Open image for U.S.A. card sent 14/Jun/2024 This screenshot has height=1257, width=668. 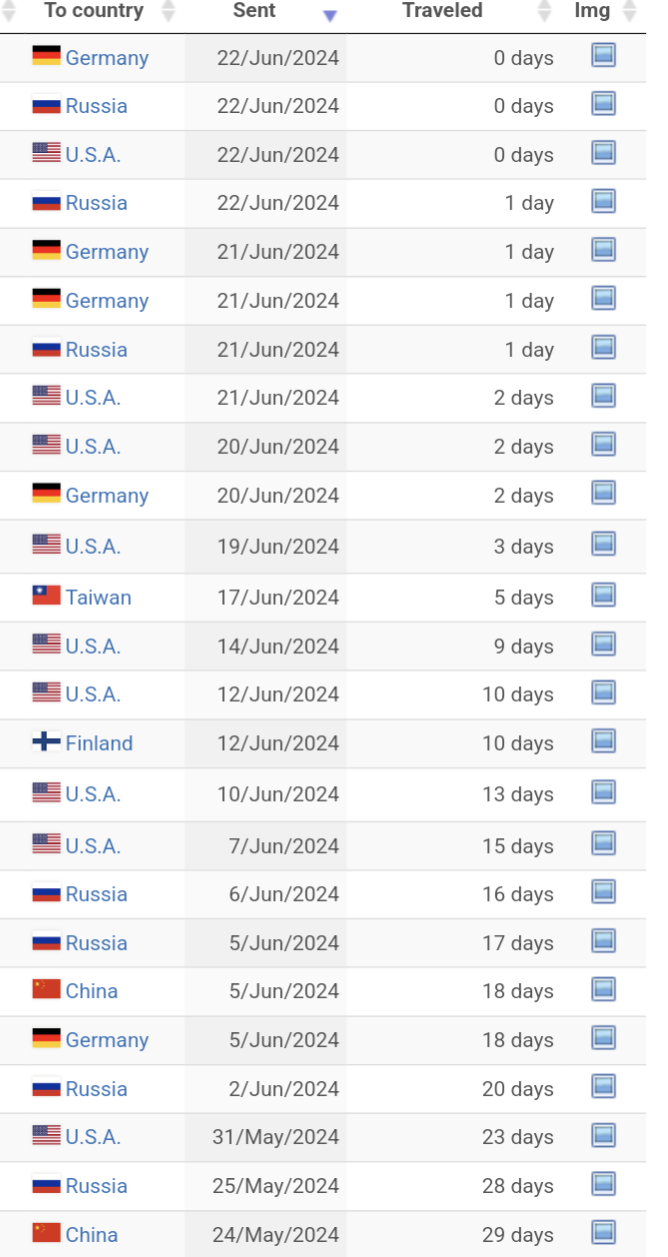point(603,644)
